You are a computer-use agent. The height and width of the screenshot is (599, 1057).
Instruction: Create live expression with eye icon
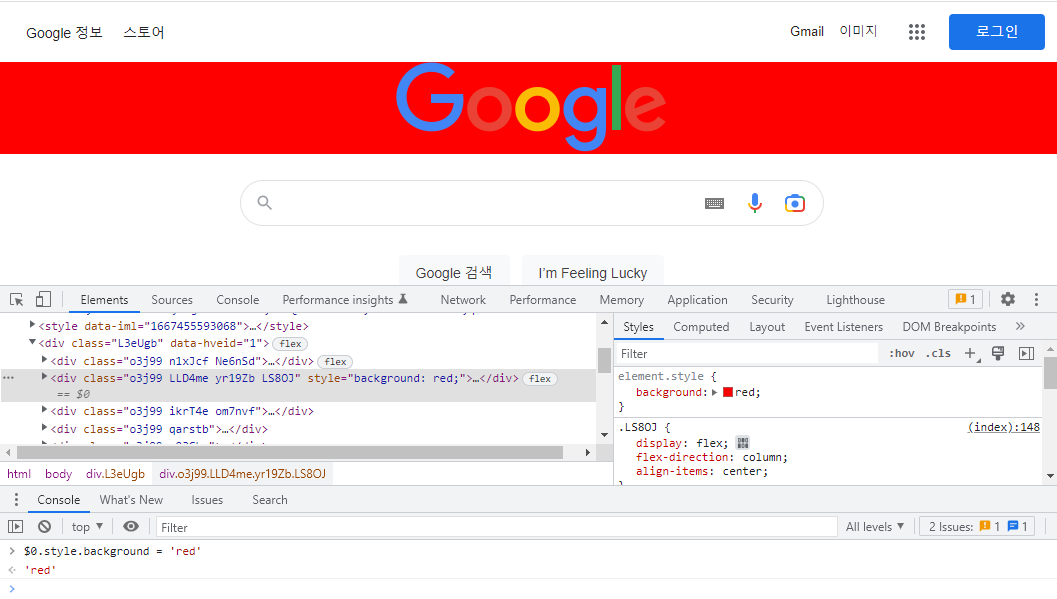[x=131, y=526]
